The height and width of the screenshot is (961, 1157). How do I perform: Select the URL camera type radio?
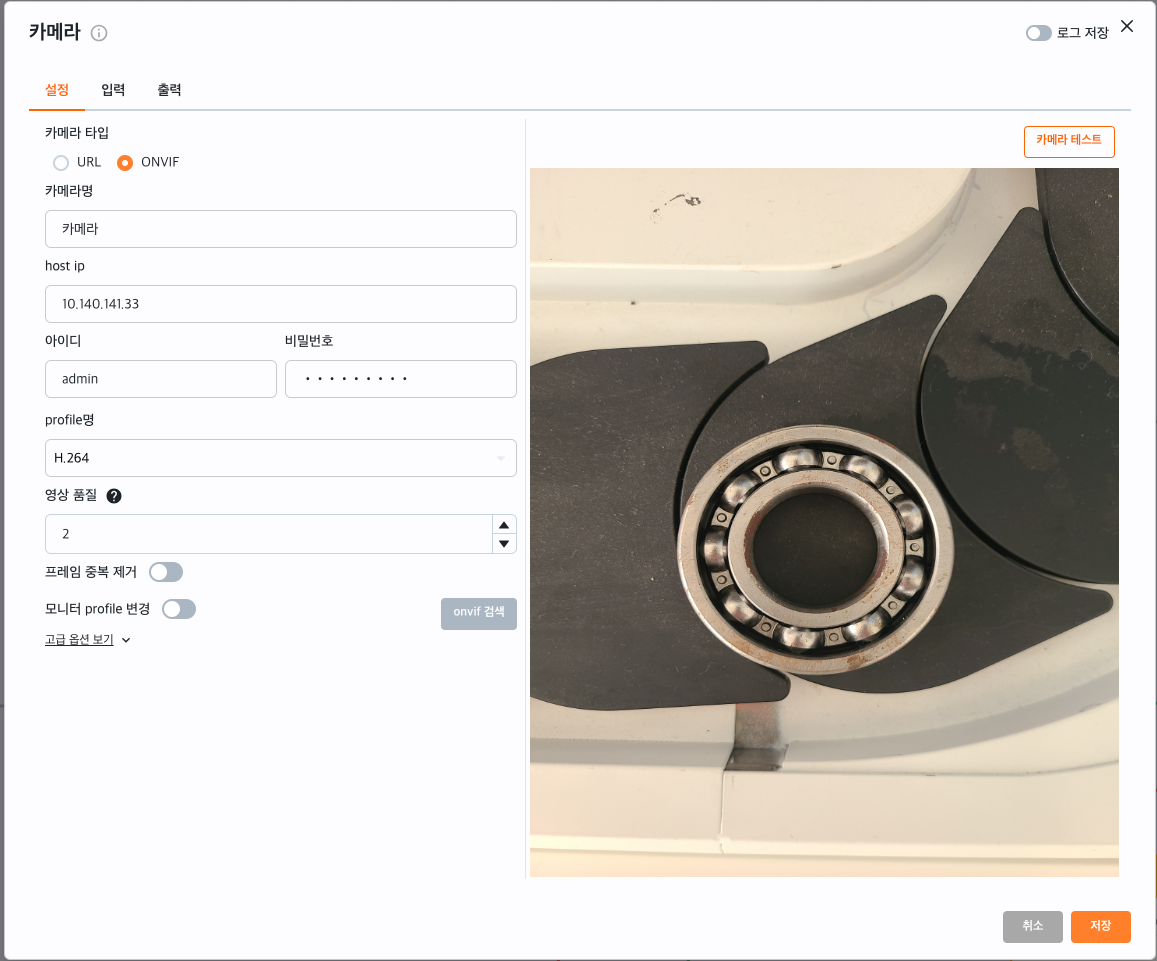61,162
